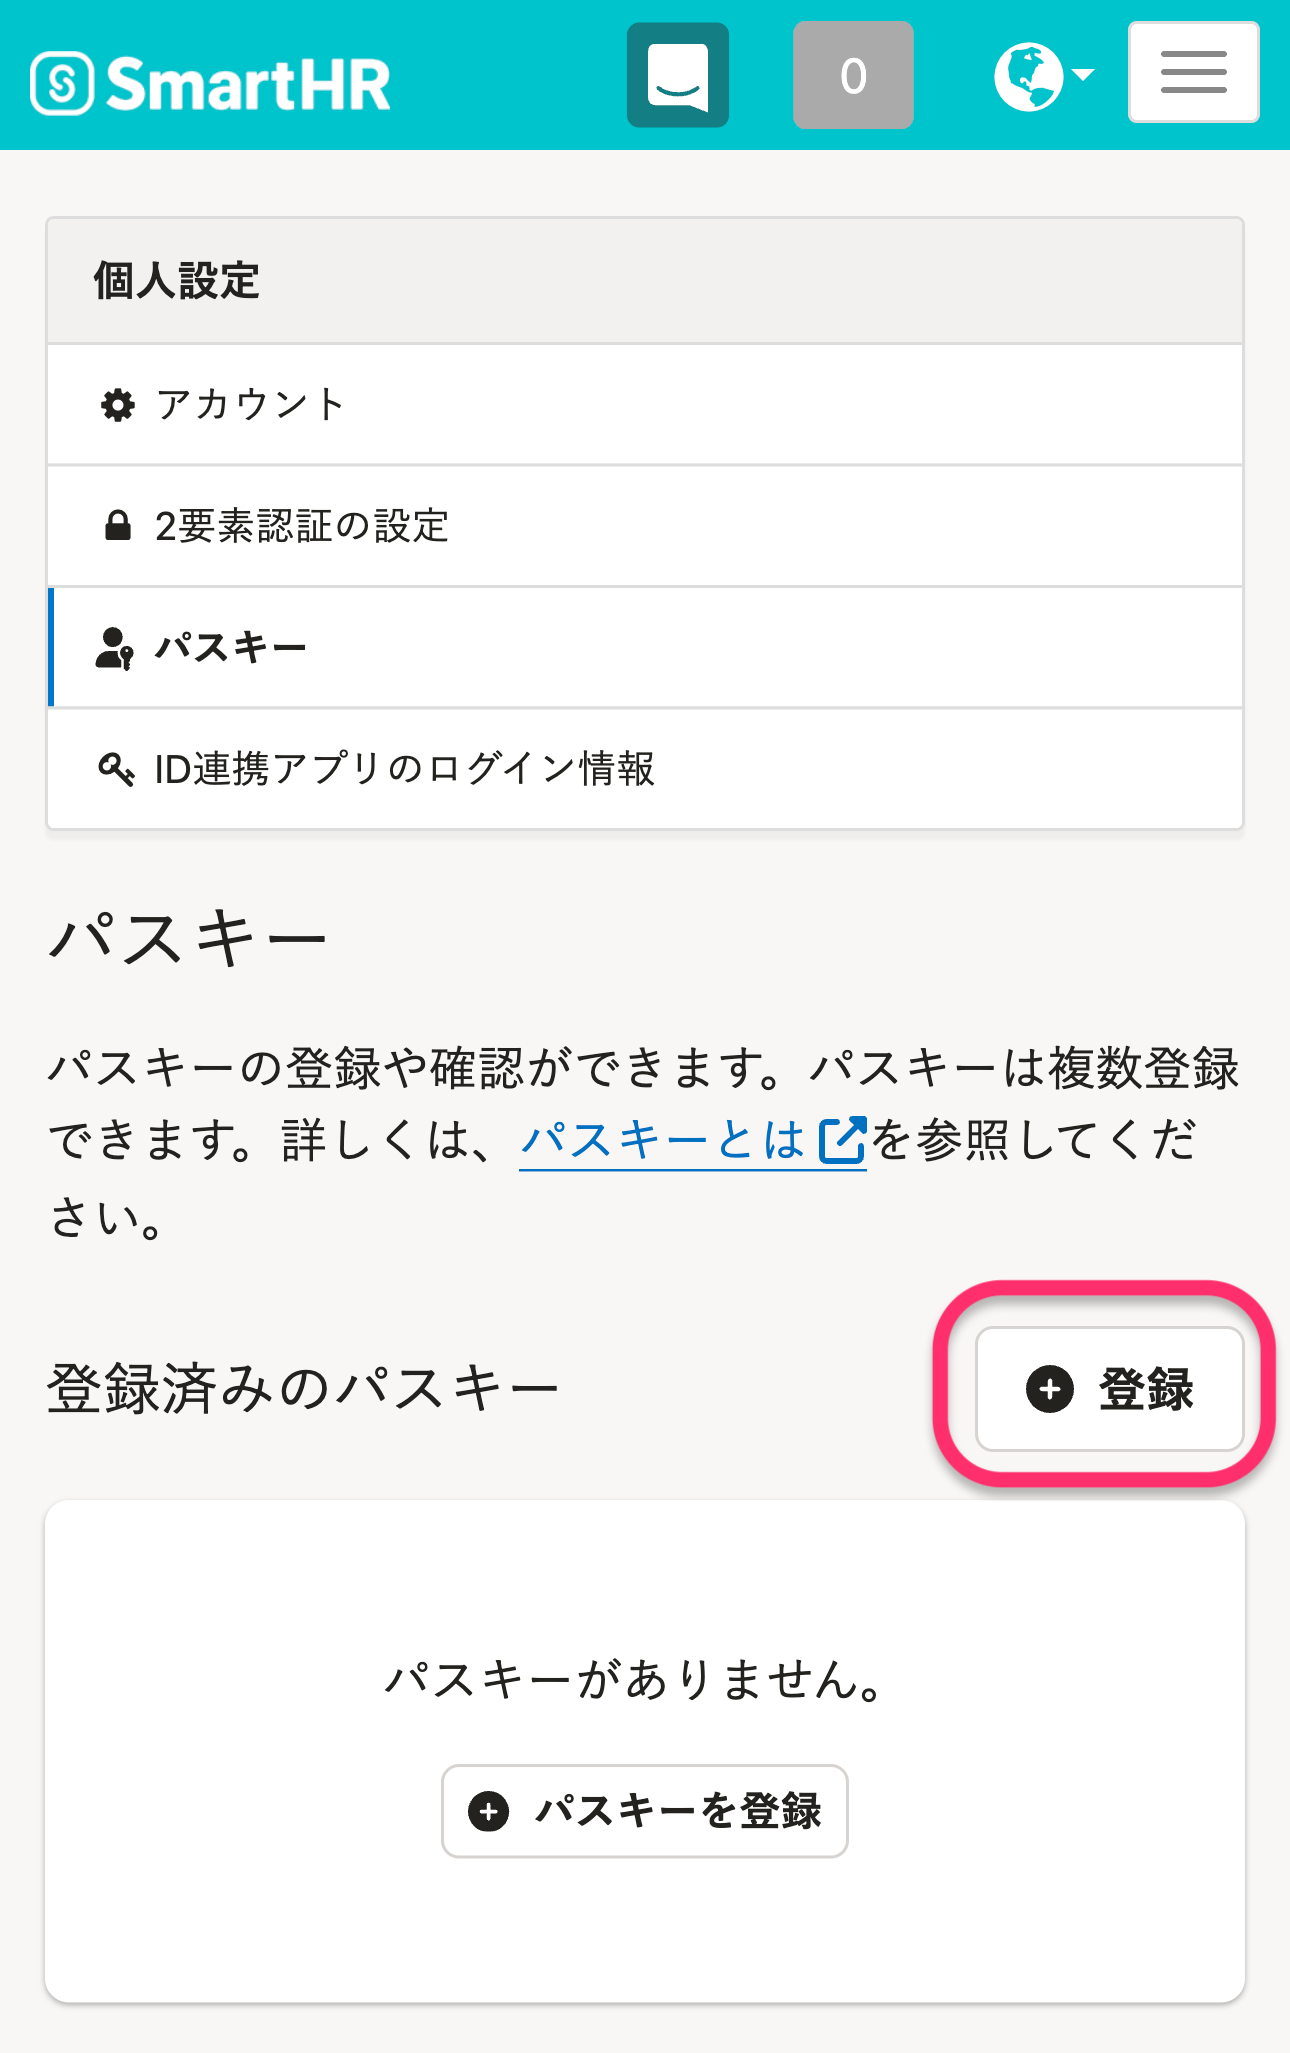This screenshot has height=2053, width=1290.
Task: Open the chat support icon
Action: [678, 76]
